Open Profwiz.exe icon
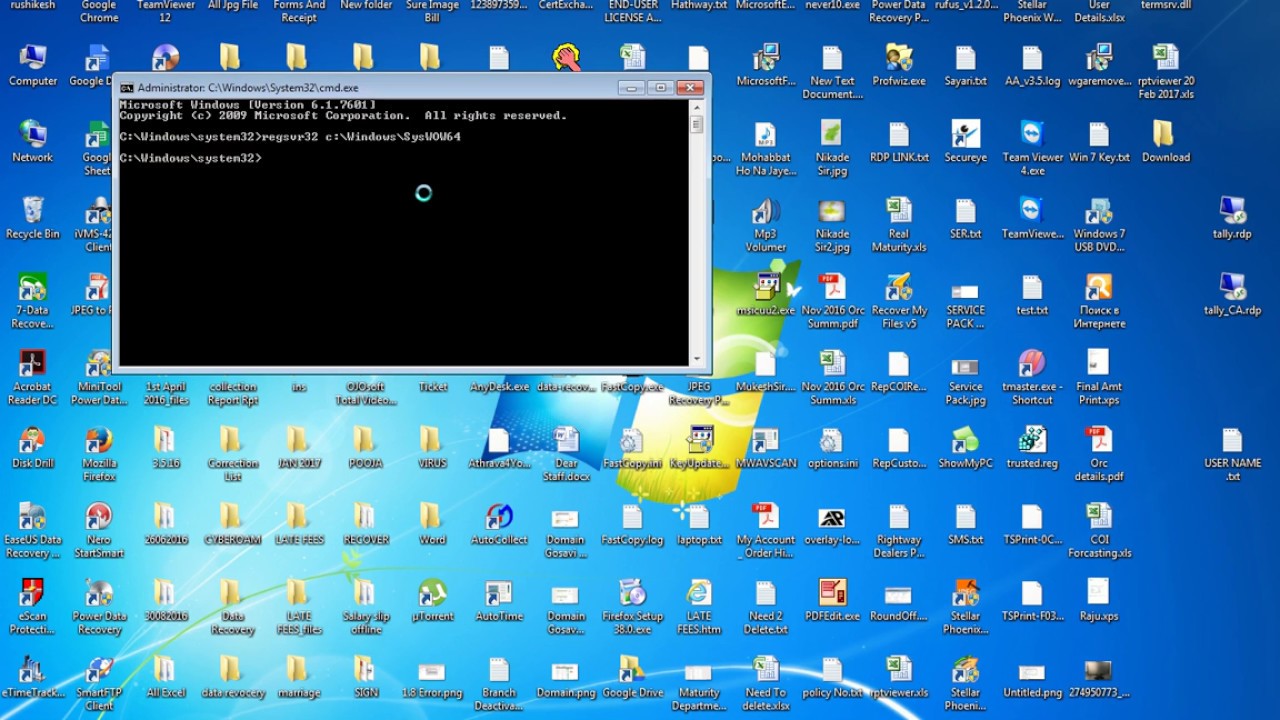Screen dimensions: 1280x720 pos(899,65)
